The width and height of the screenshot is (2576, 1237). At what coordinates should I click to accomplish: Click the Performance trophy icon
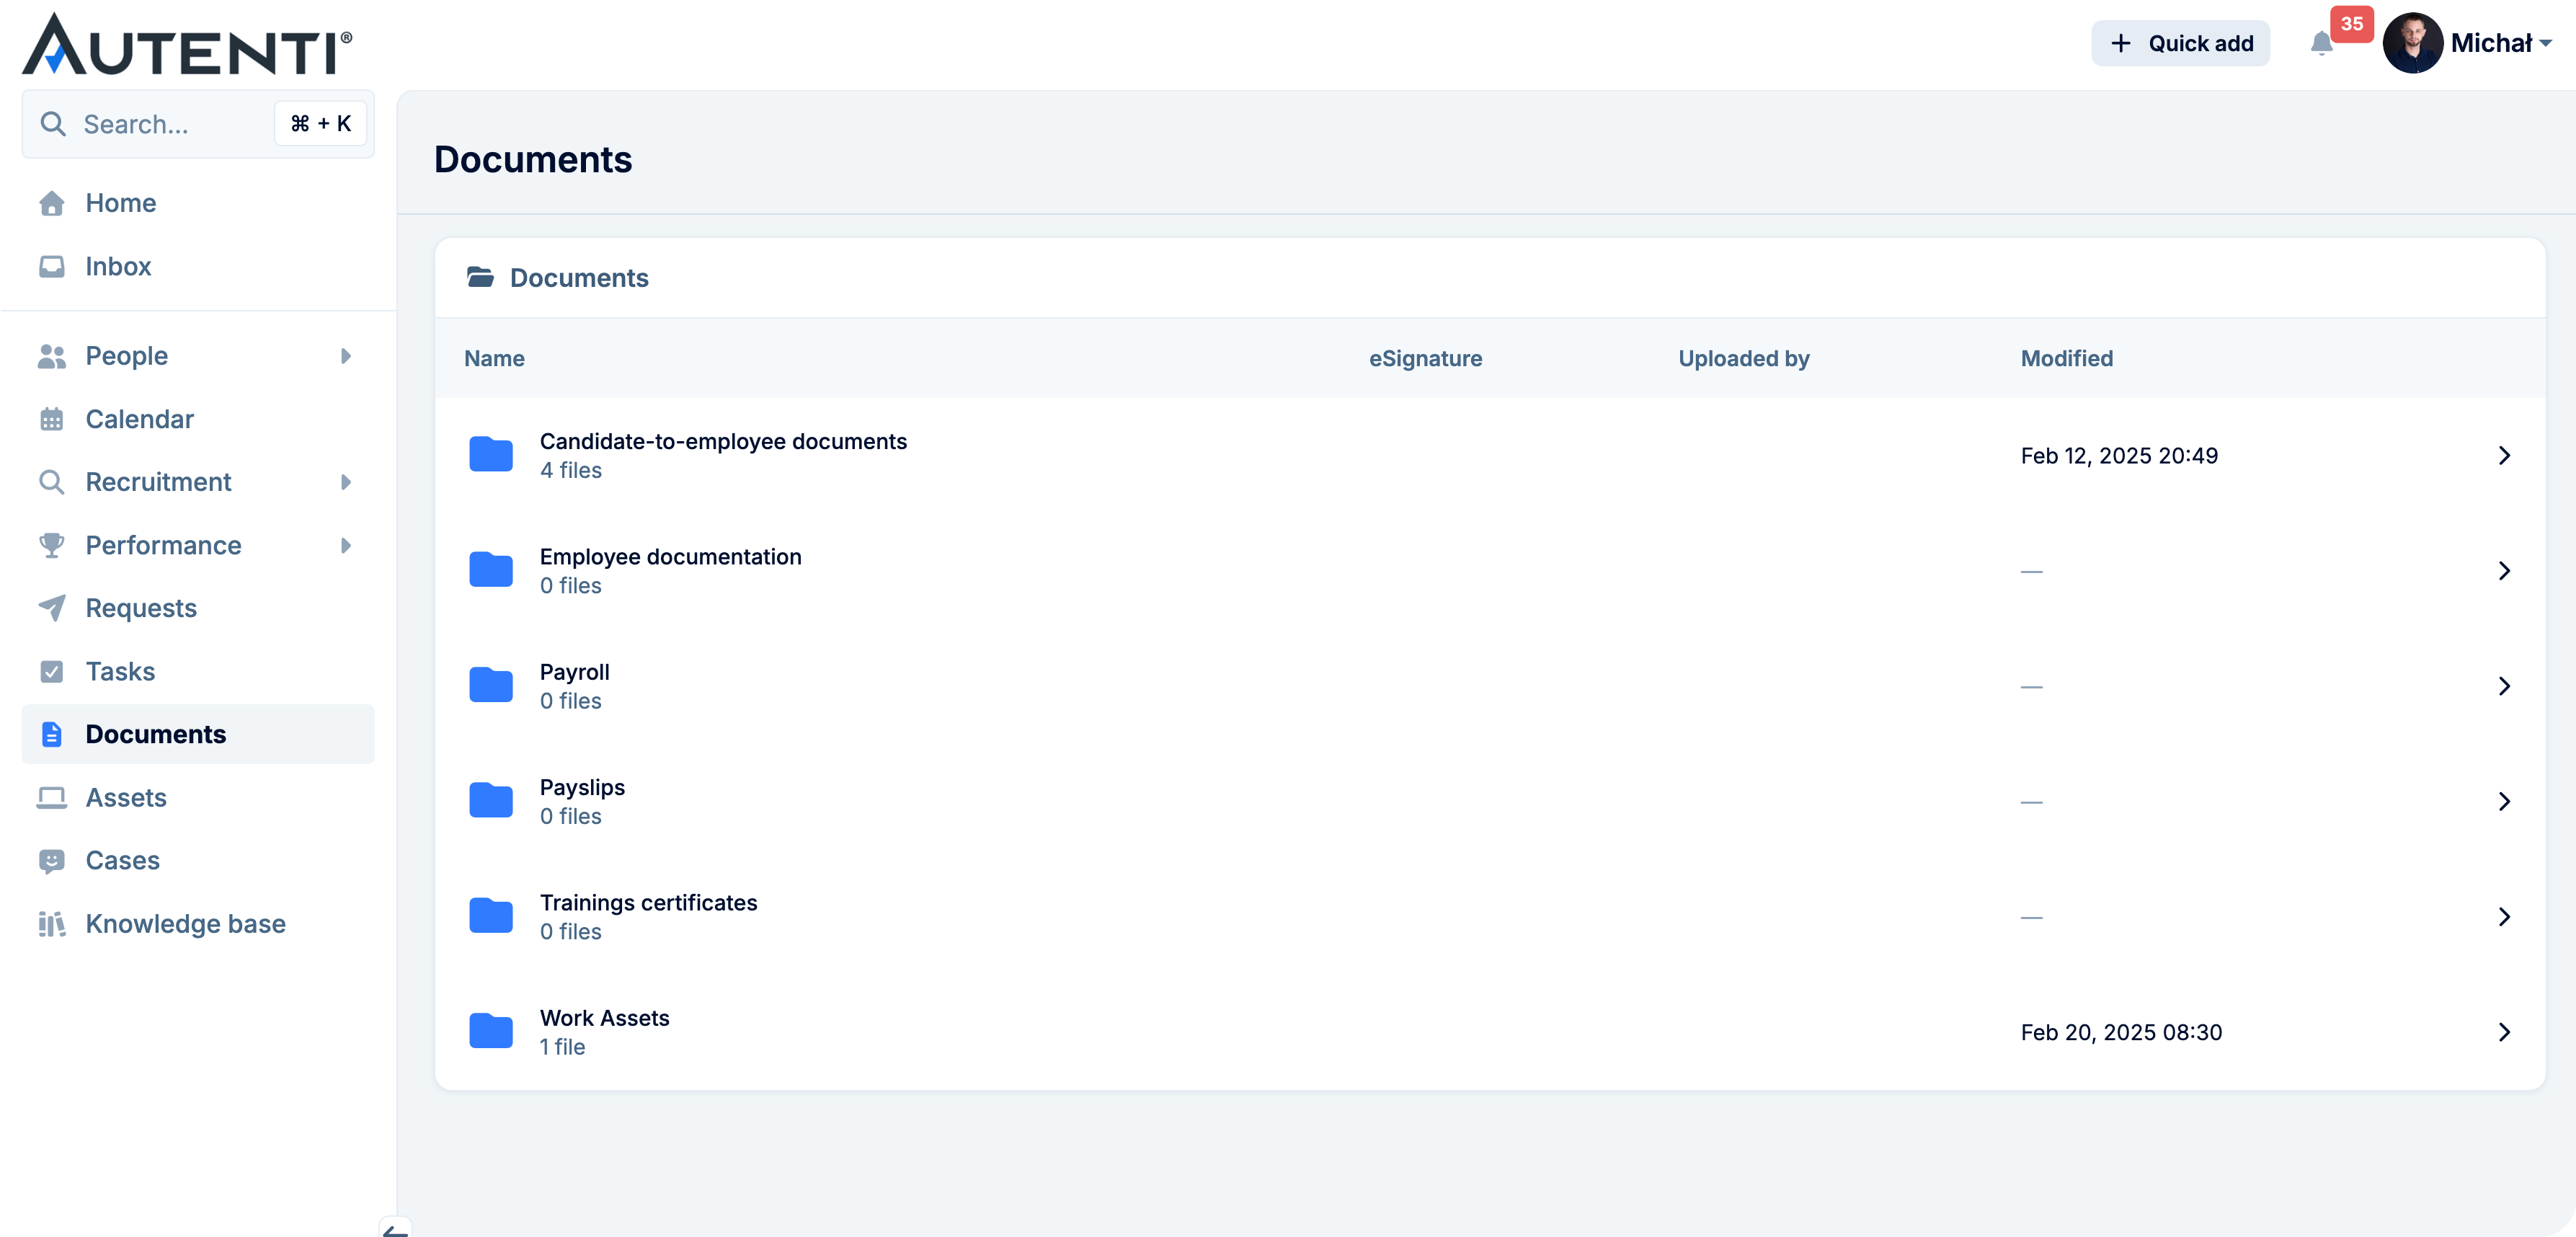point(52,545)
